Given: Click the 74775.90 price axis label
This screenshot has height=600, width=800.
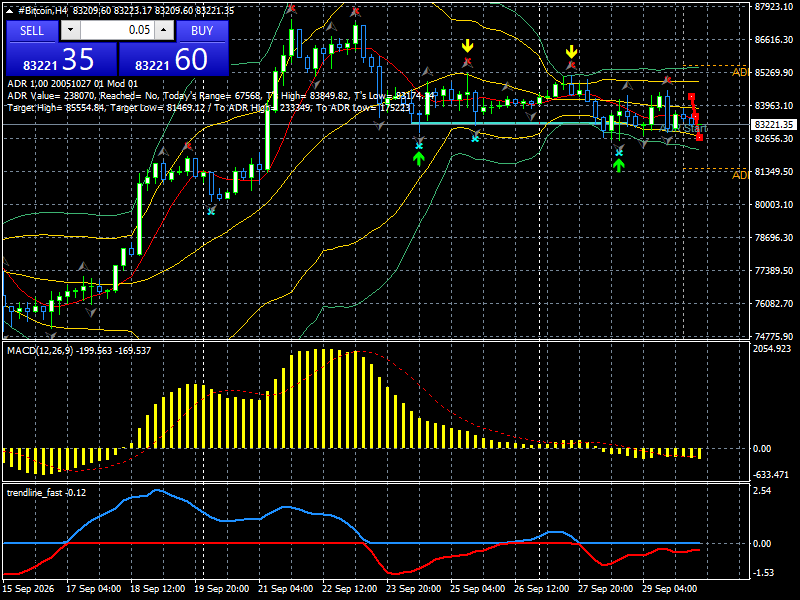Looking at the screenshot, I should [773, 336].
